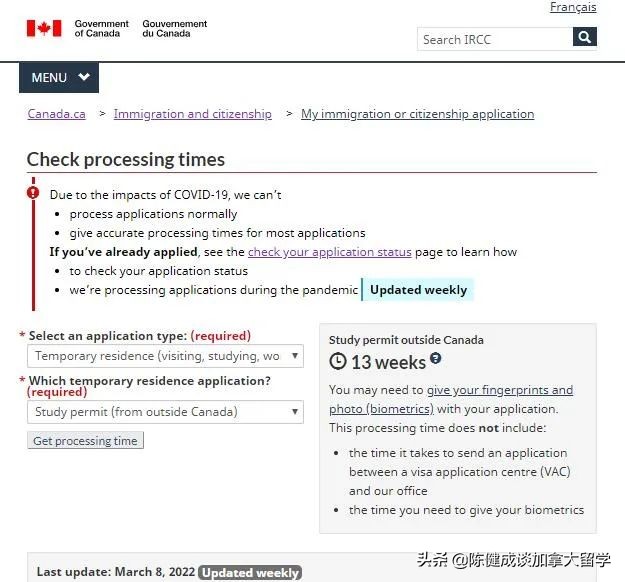The height and width of the screenshot is (582, 625).
Task: Open the MENU navigation button
Action: [x=59, y=78]
